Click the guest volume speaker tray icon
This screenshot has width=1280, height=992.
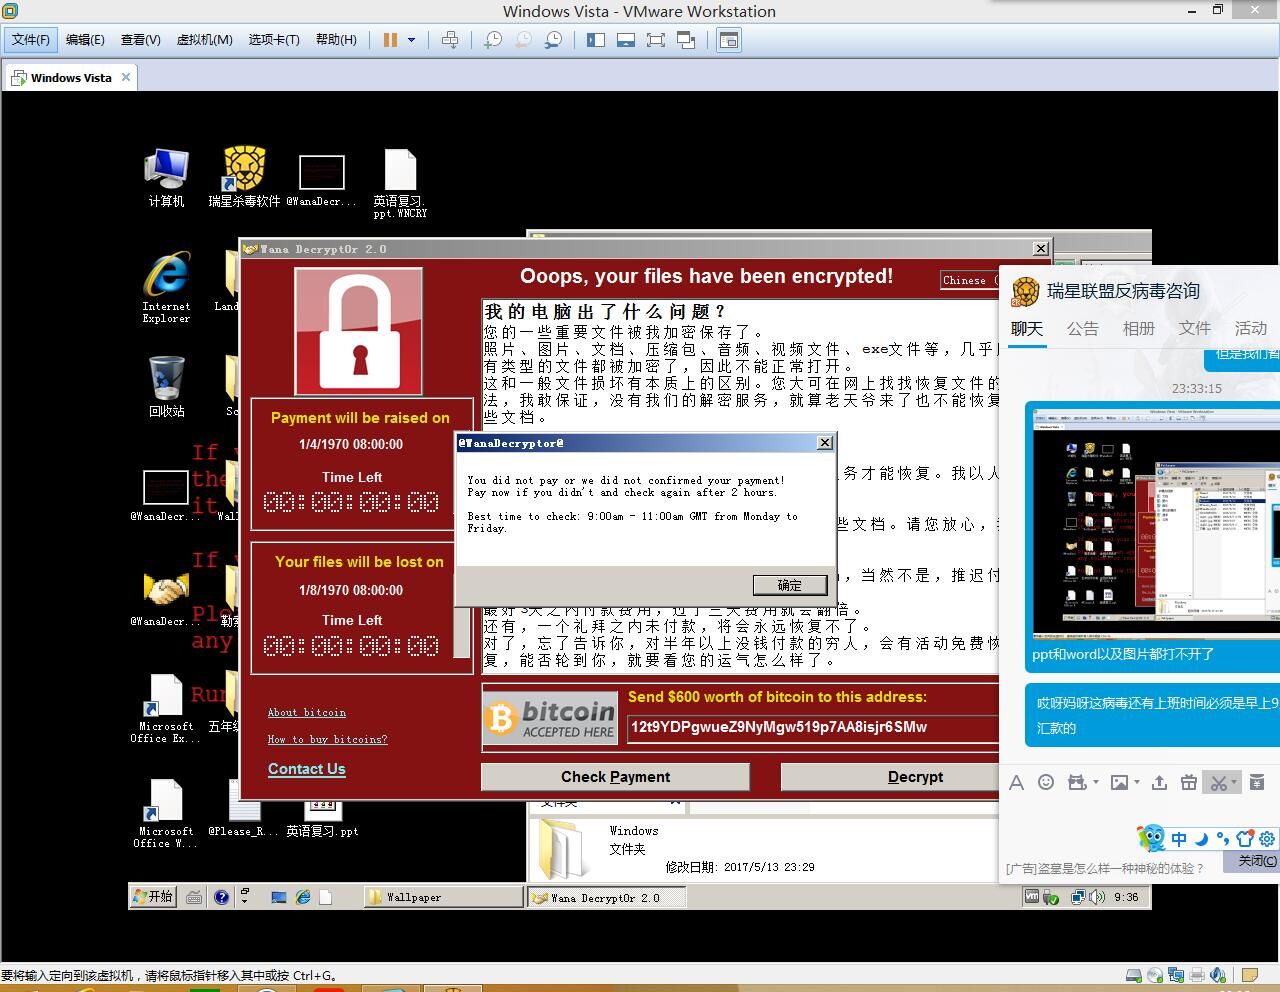click(x=1097, y=897)
